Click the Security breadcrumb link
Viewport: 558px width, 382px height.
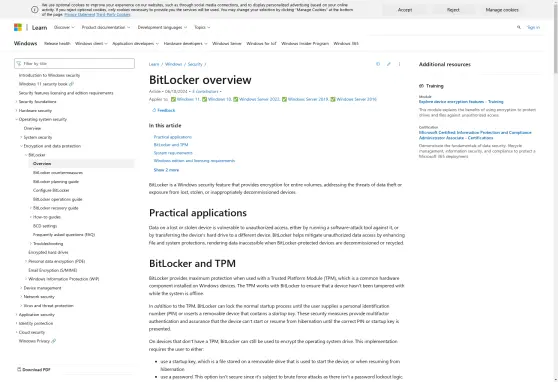(x=195, y=64)
